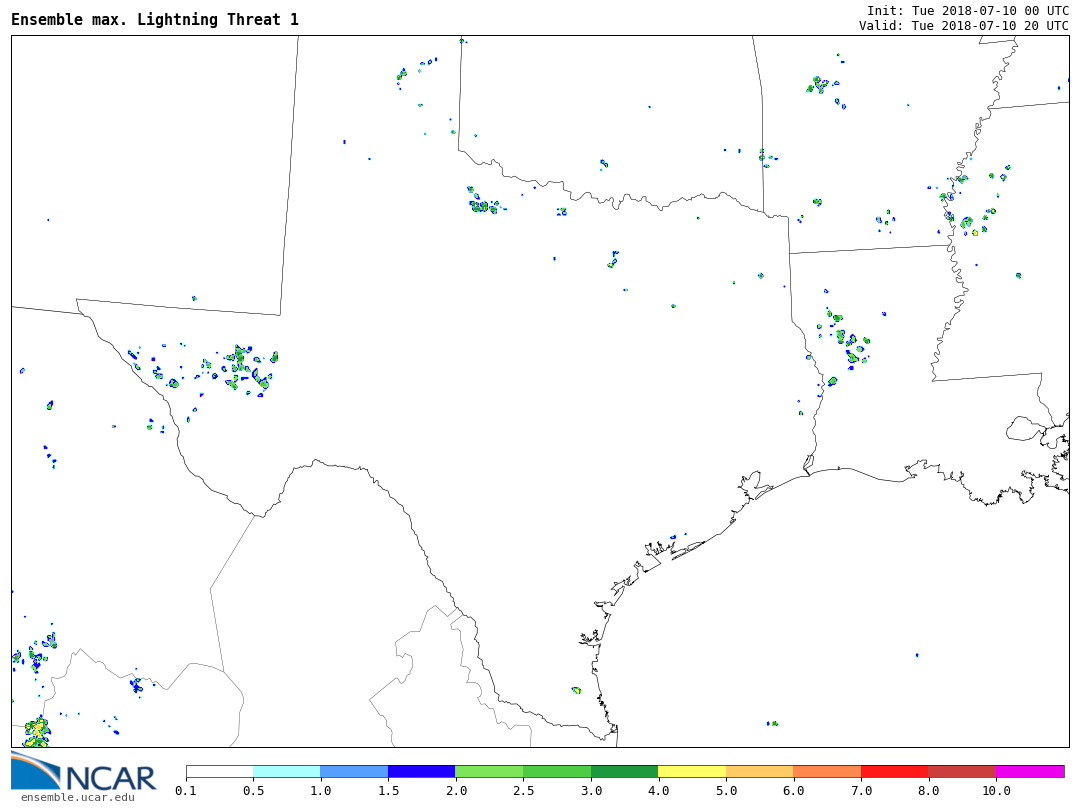This screenshot has width=1080, height=810.
Task: Click the 7.0 colorbar tick label
Action: tap(861, 791)
